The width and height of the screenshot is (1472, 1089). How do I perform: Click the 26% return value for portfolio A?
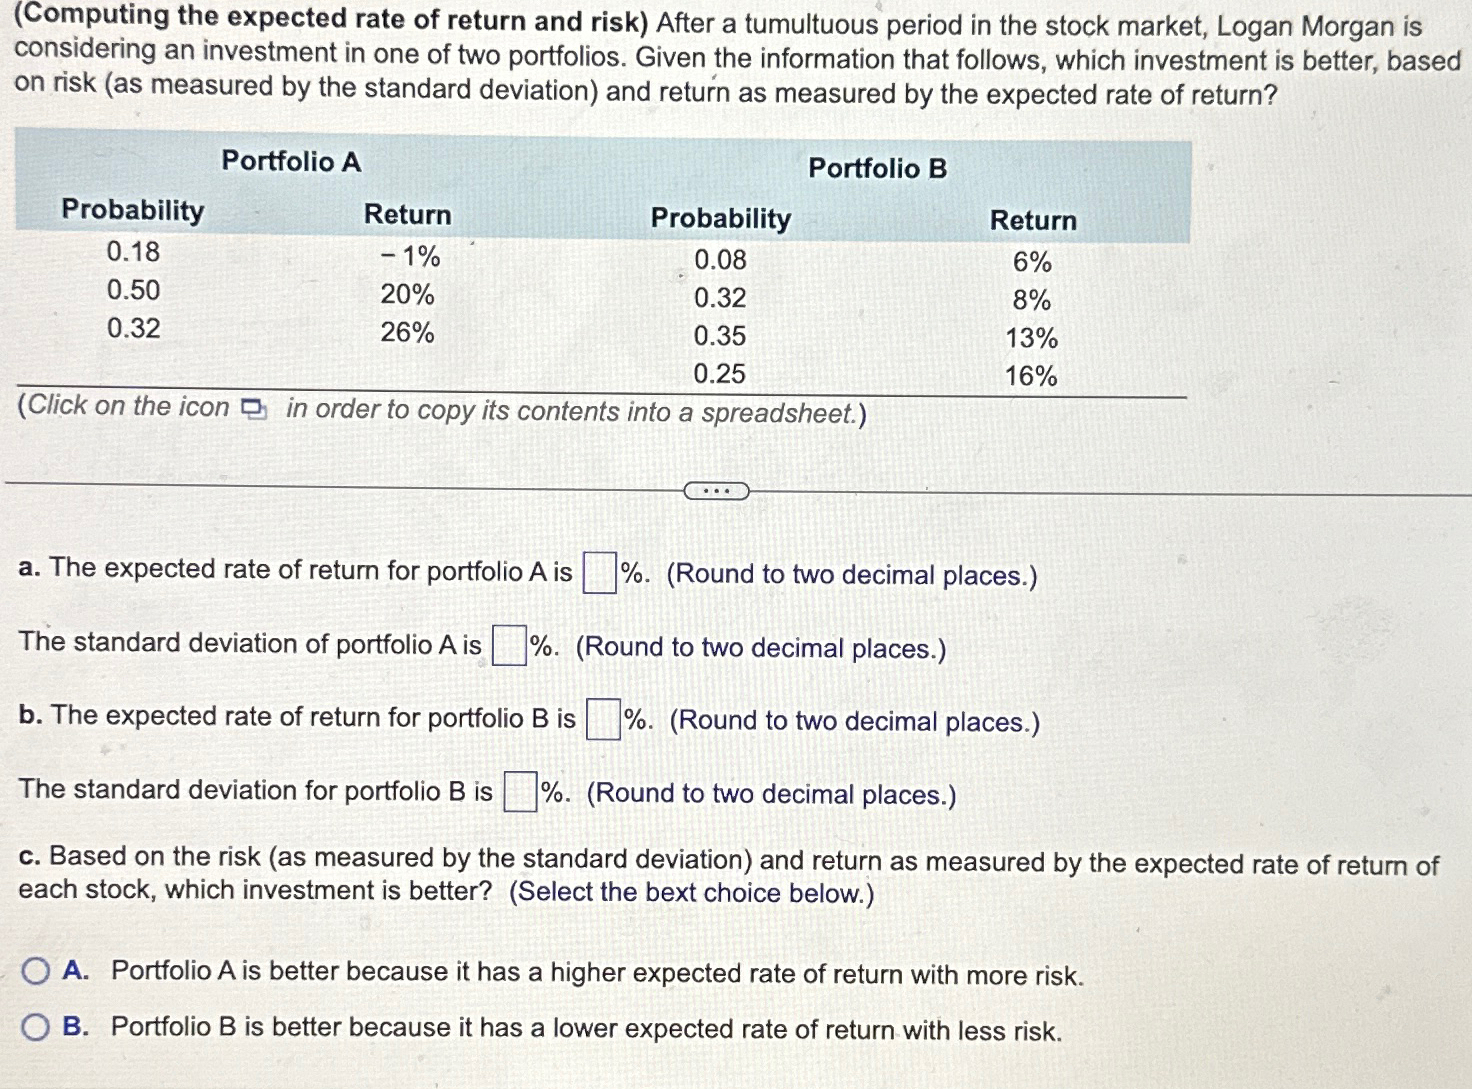(x=407, y=331)
